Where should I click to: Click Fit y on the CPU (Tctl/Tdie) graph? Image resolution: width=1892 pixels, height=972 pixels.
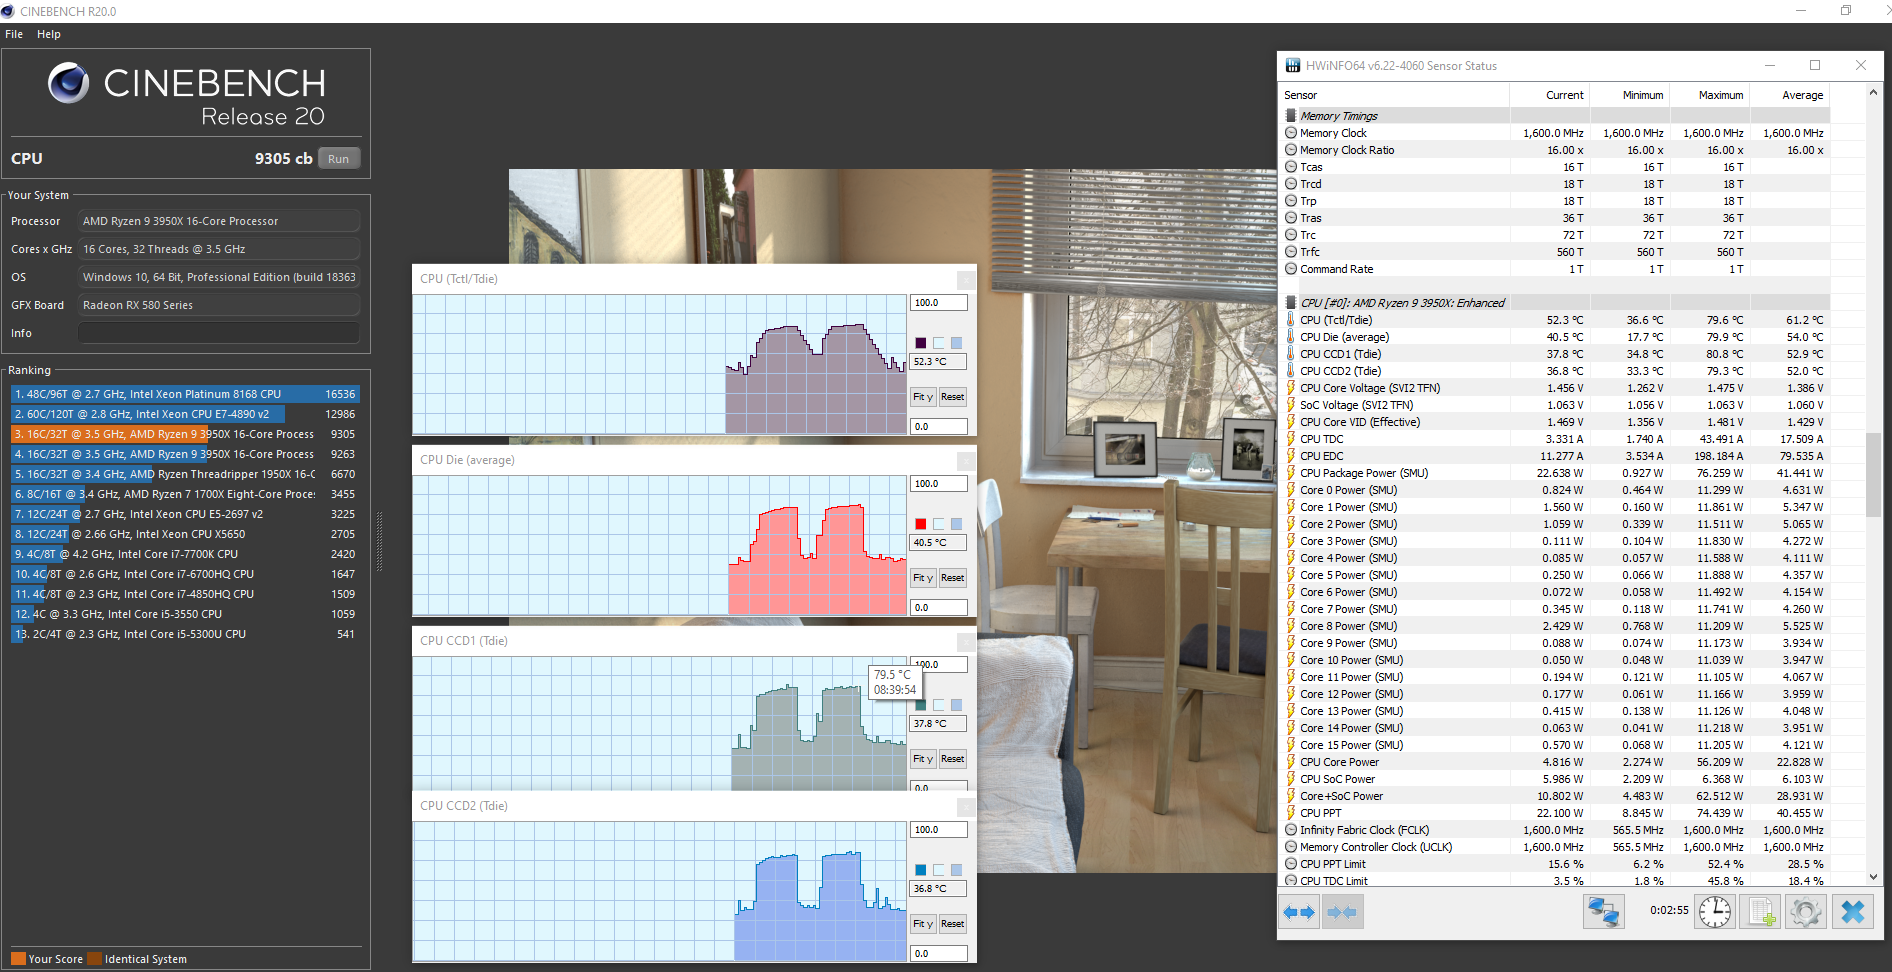922,397
